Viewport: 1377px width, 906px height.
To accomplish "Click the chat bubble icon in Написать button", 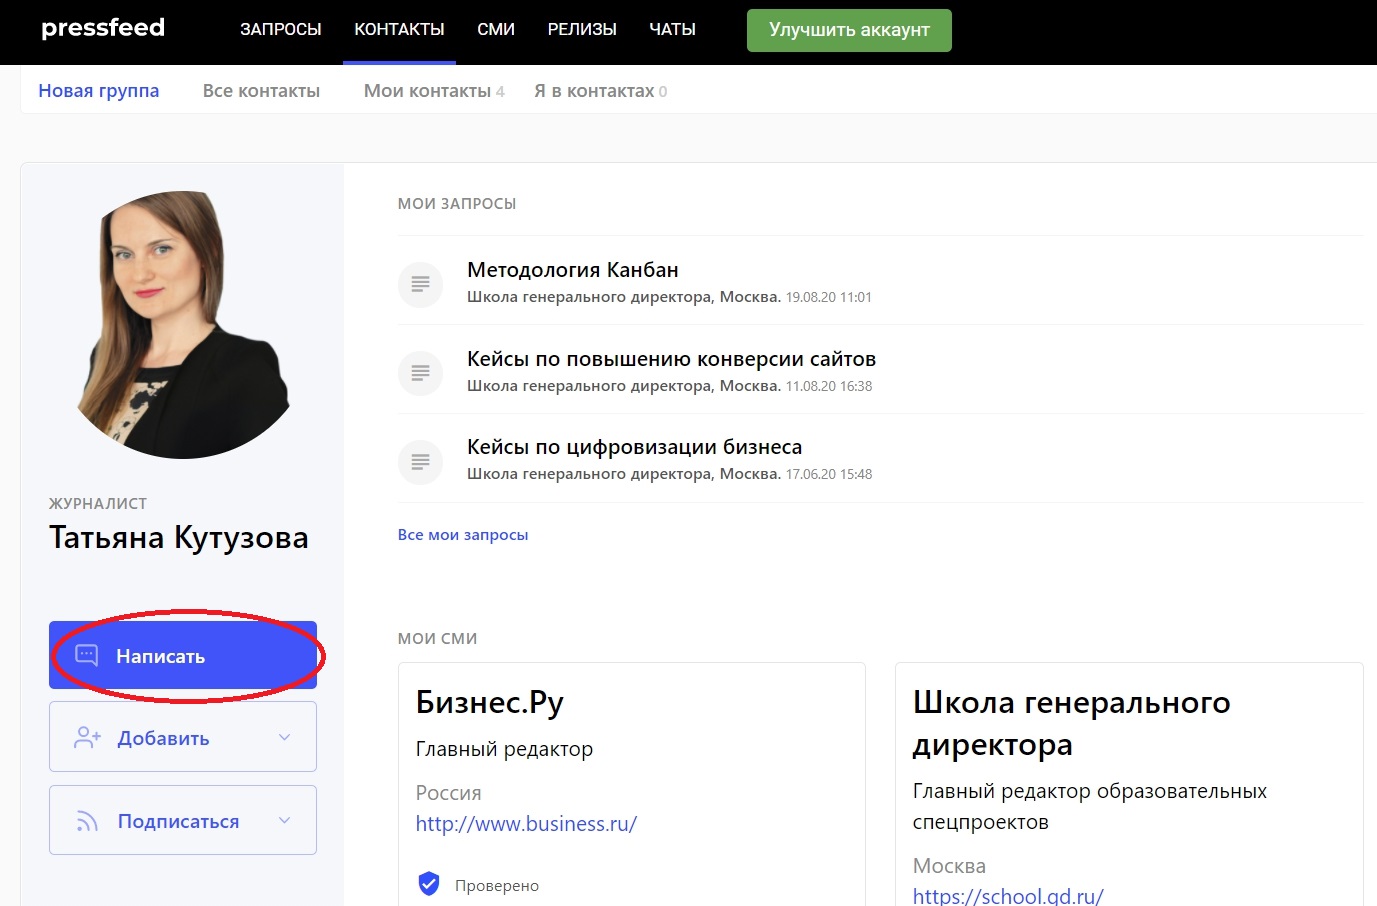I will (87, 656).
